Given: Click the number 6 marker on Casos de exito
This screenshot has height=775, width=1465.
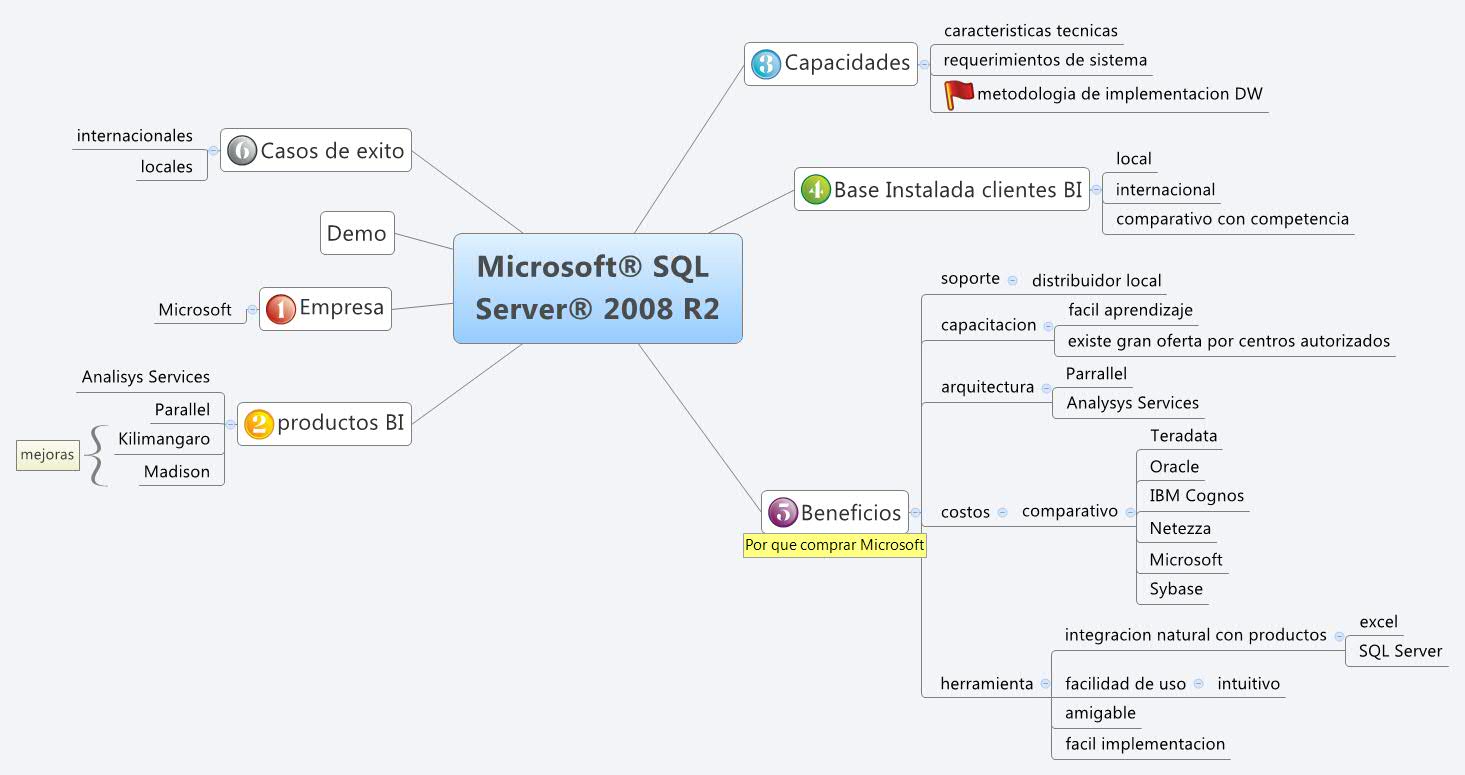Looking at the screenshot, I should pyautogui.click(x=240, y=150).
